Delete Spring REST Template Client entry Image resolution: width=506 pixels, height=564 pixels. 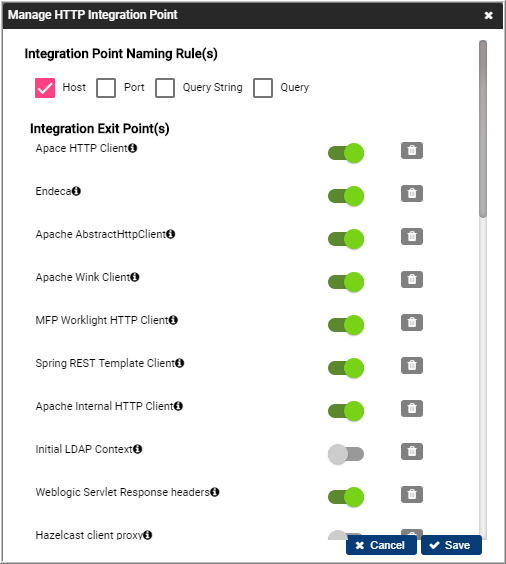[412, 365]
